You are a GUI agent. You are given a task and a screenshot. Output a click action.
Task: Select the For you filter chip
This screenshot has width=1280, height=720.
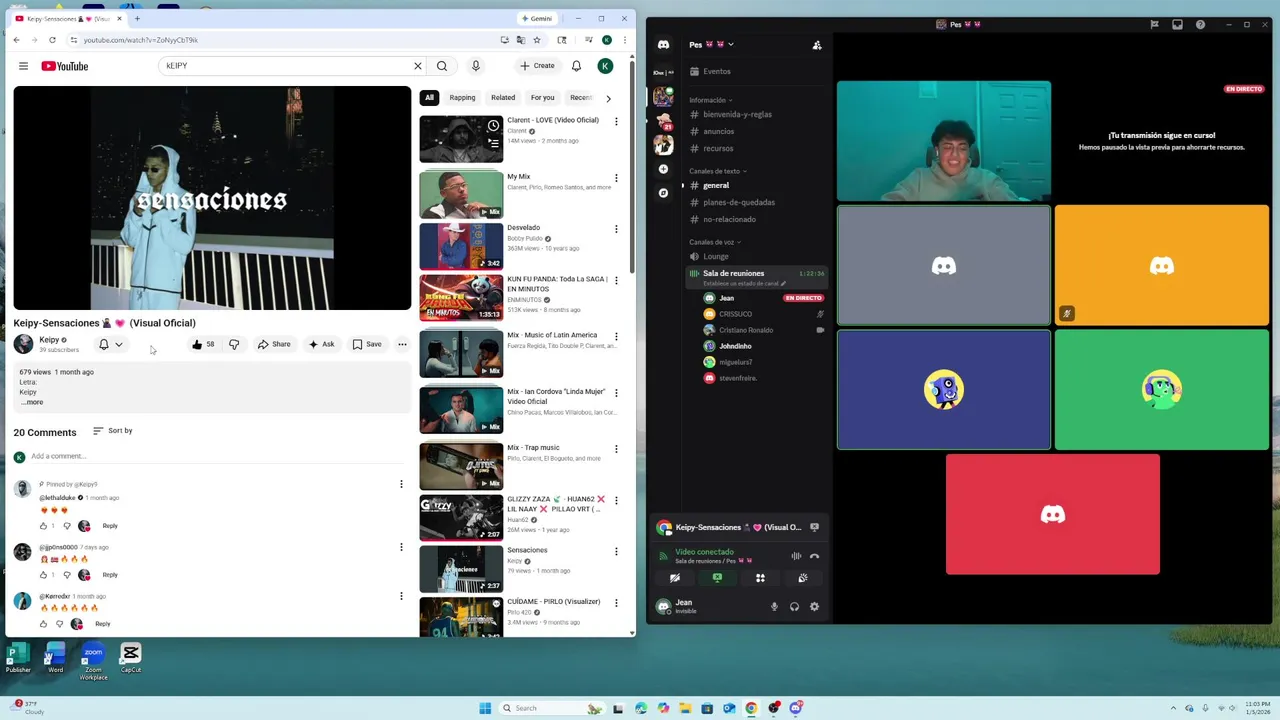[543, 98]
